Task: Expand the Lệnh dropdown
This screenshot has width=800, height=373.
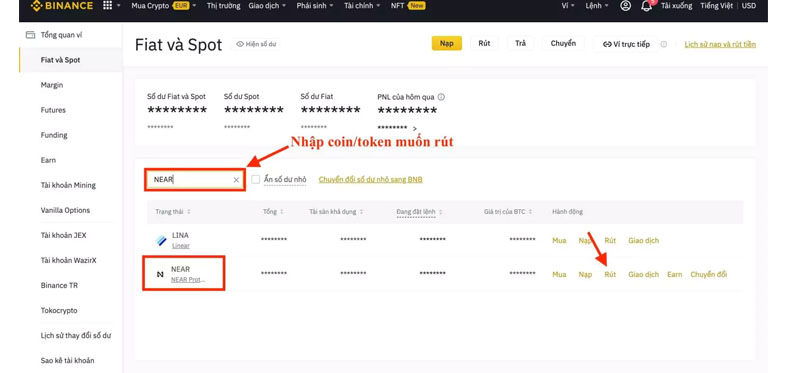Action: coord(597,6)
